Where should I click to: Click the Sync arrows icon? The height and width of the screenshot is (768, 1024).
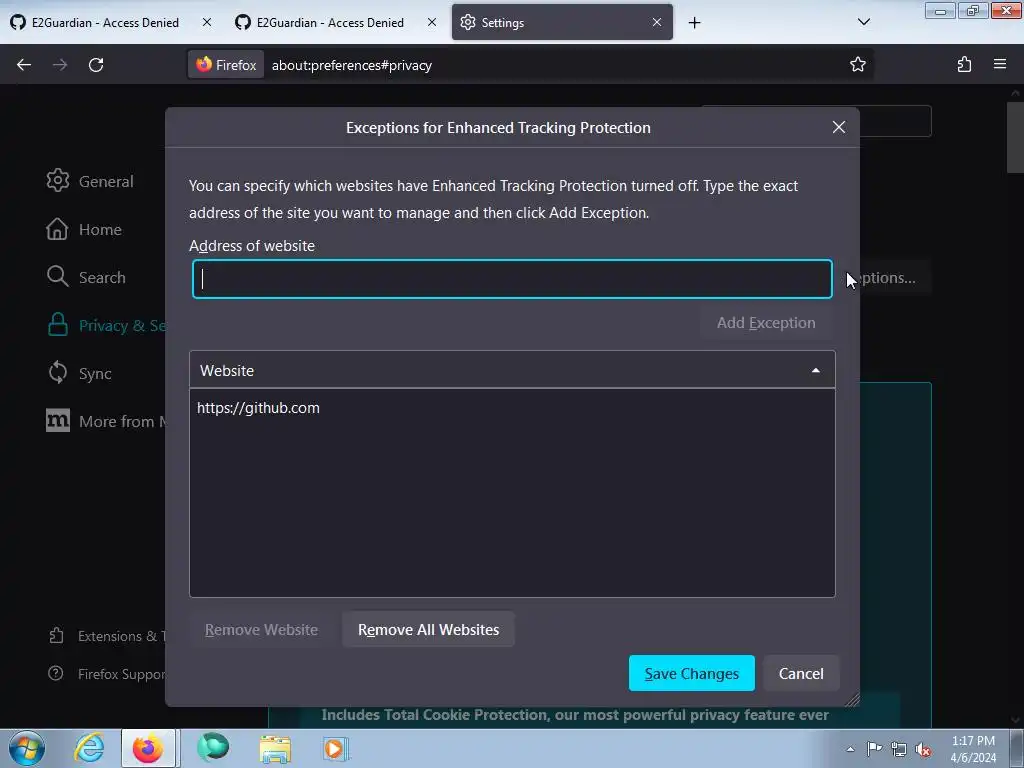57,372
